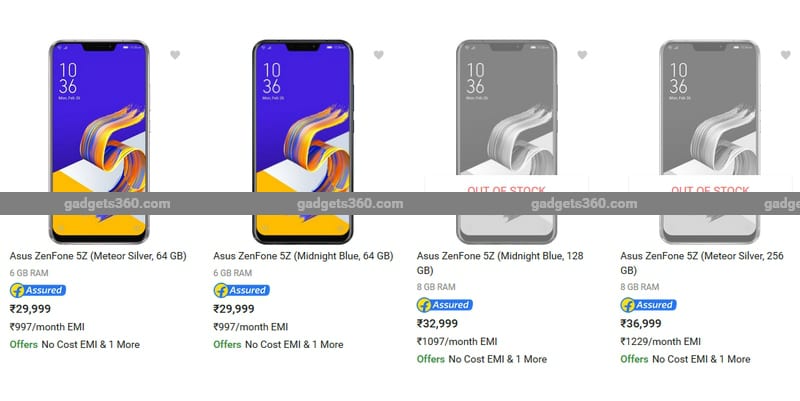Click Assured badge under Meteor Silver 64 GB
This screenshot has height=401, width=800.
click(38, 290)
